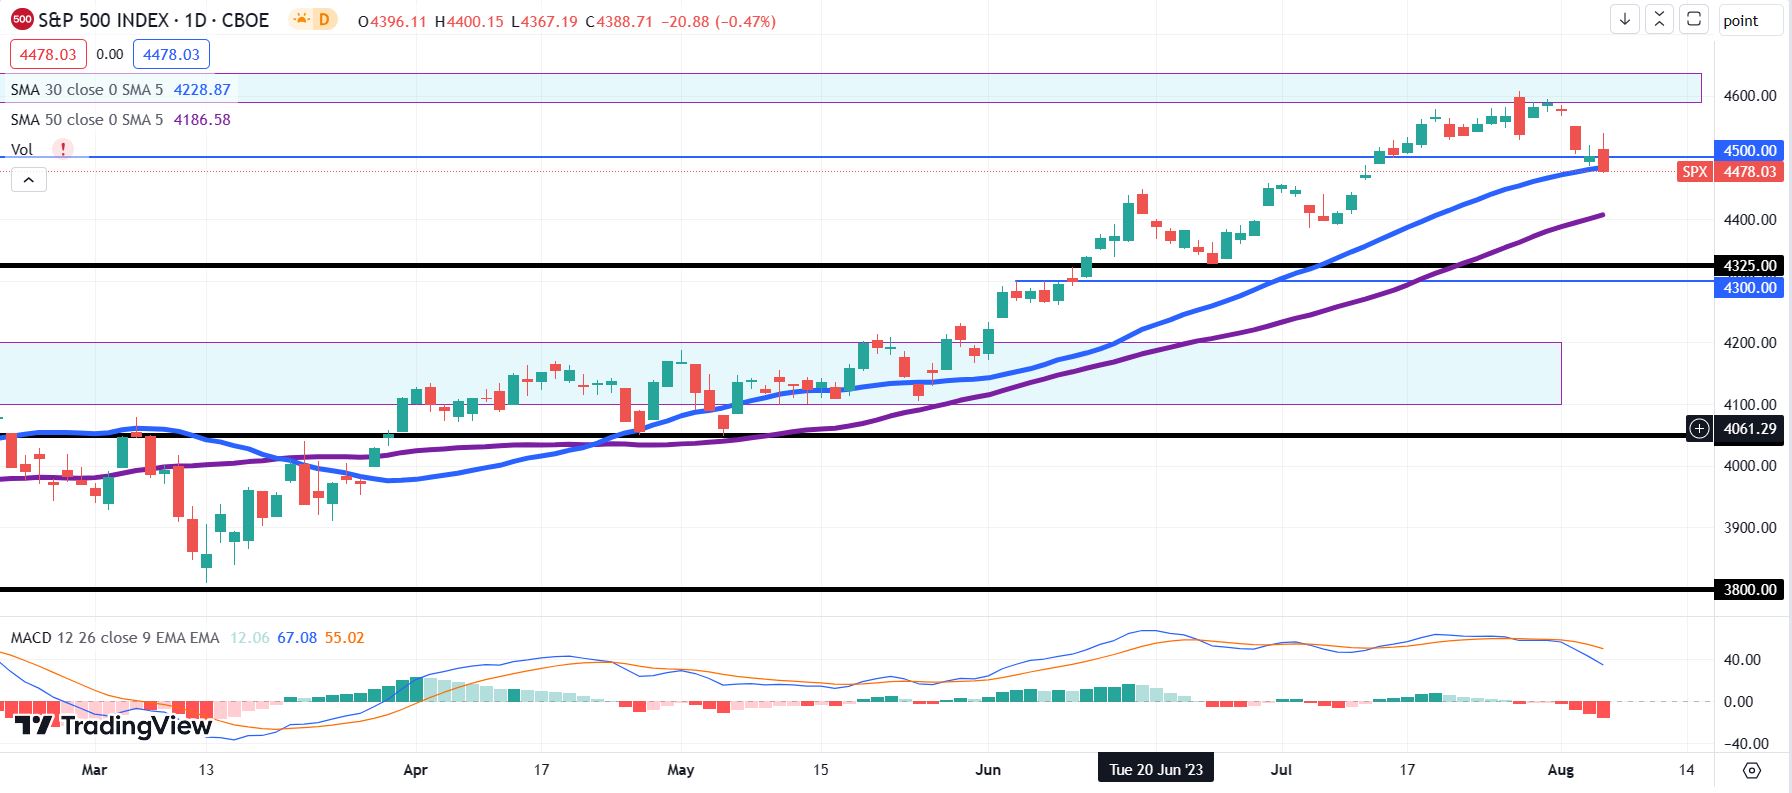
Task: Click the -40.00 MACD axis label
Action: [1745, 743]
